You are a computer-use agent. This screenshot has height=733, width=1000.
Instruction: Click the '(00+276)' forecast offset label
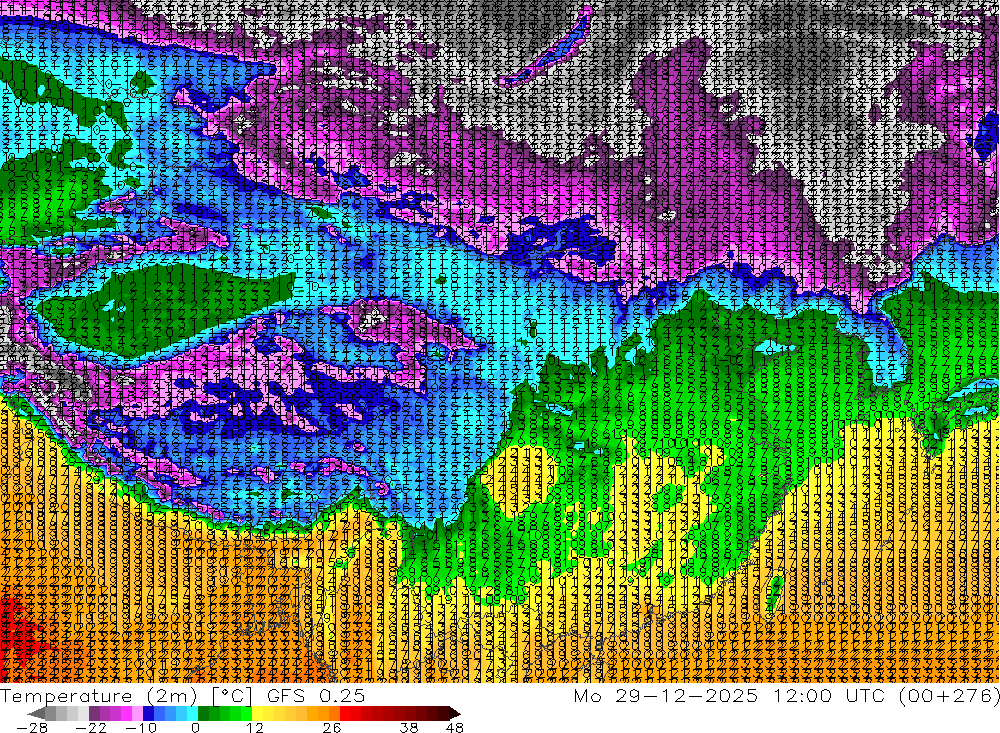click(x=949, y=695)
